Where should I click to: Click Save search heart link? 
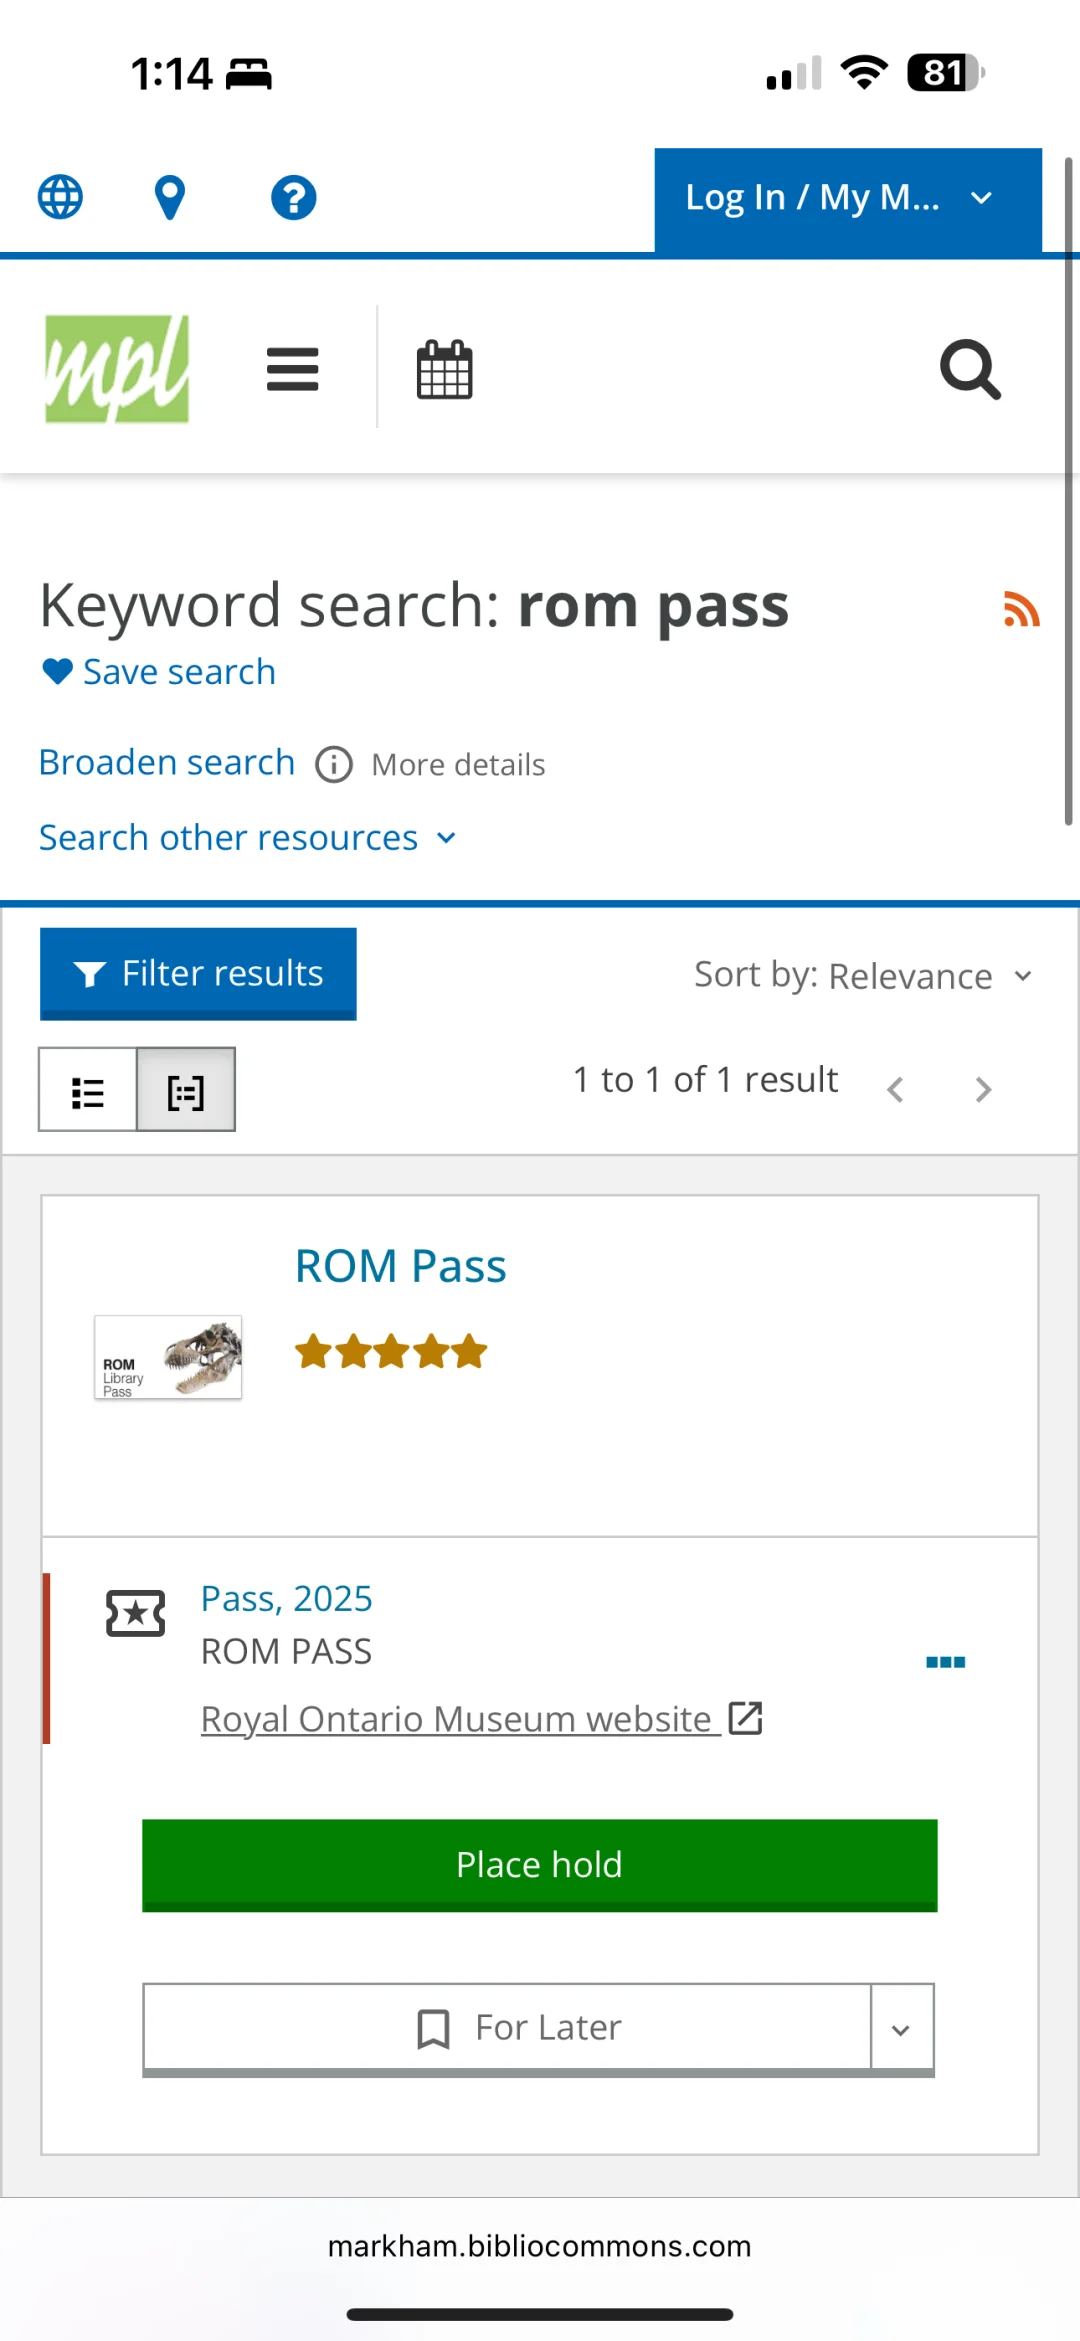[160, 672]
